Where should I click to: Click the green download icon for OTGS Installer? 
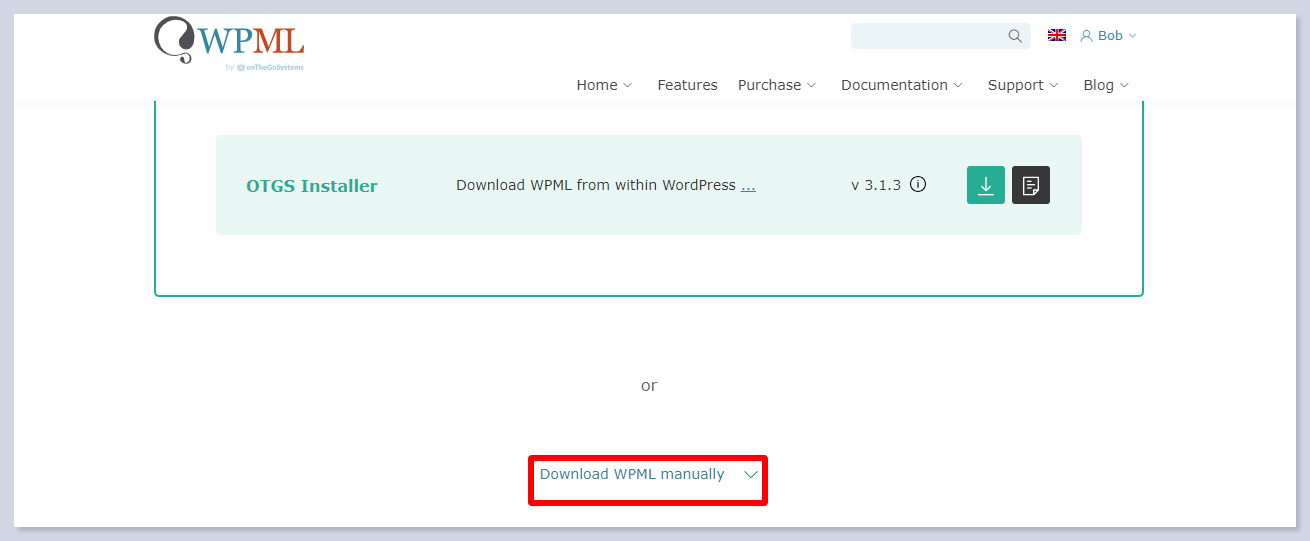985,185
